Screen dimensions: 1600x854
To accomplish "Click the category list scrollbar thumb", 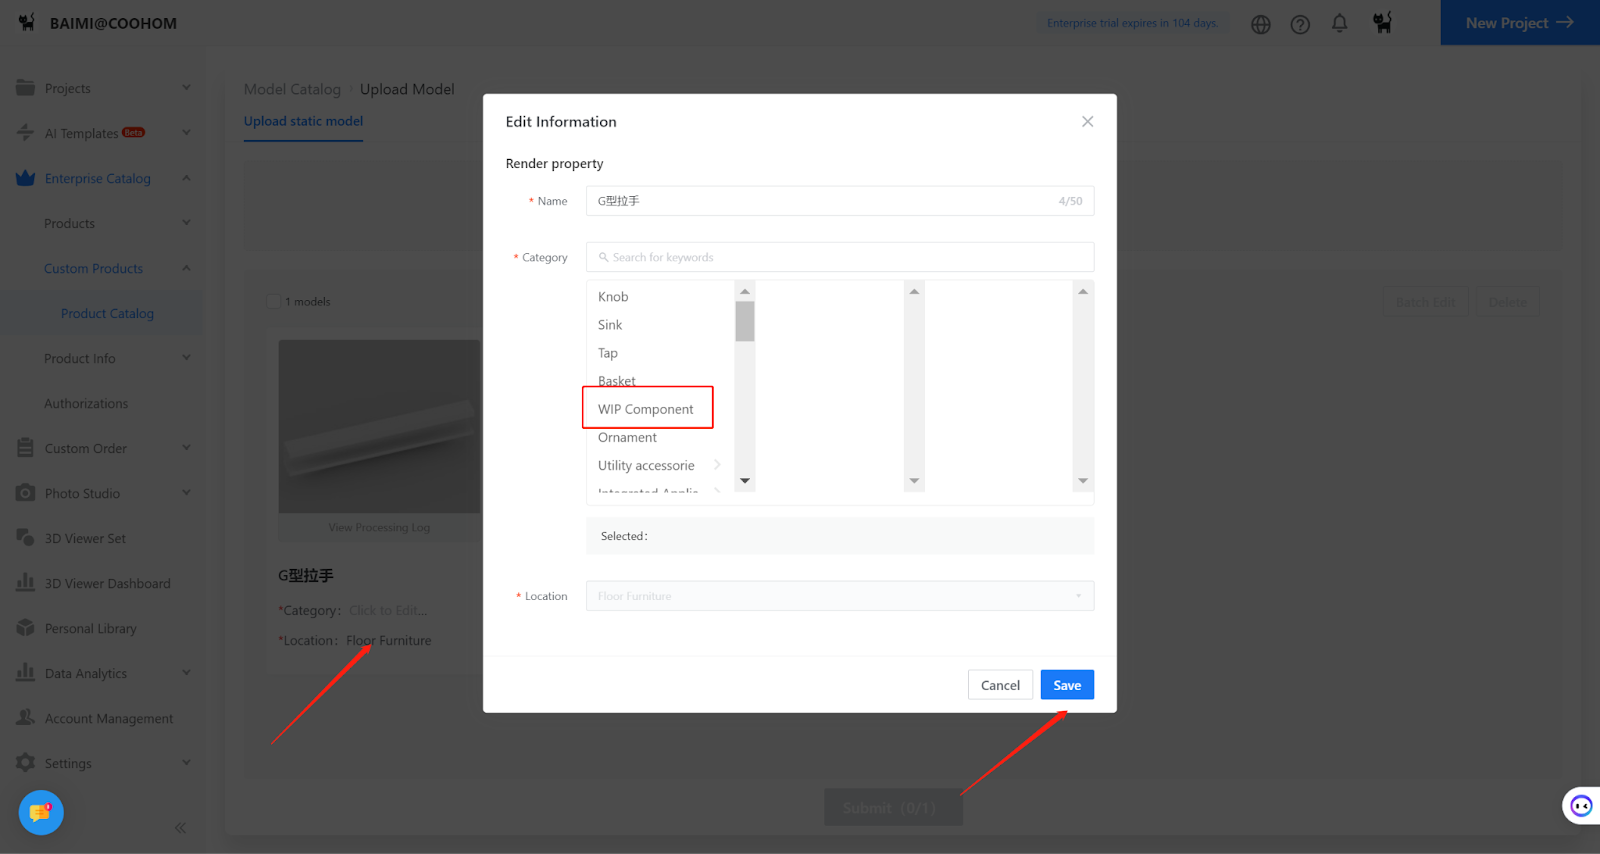I will [744, 321].
